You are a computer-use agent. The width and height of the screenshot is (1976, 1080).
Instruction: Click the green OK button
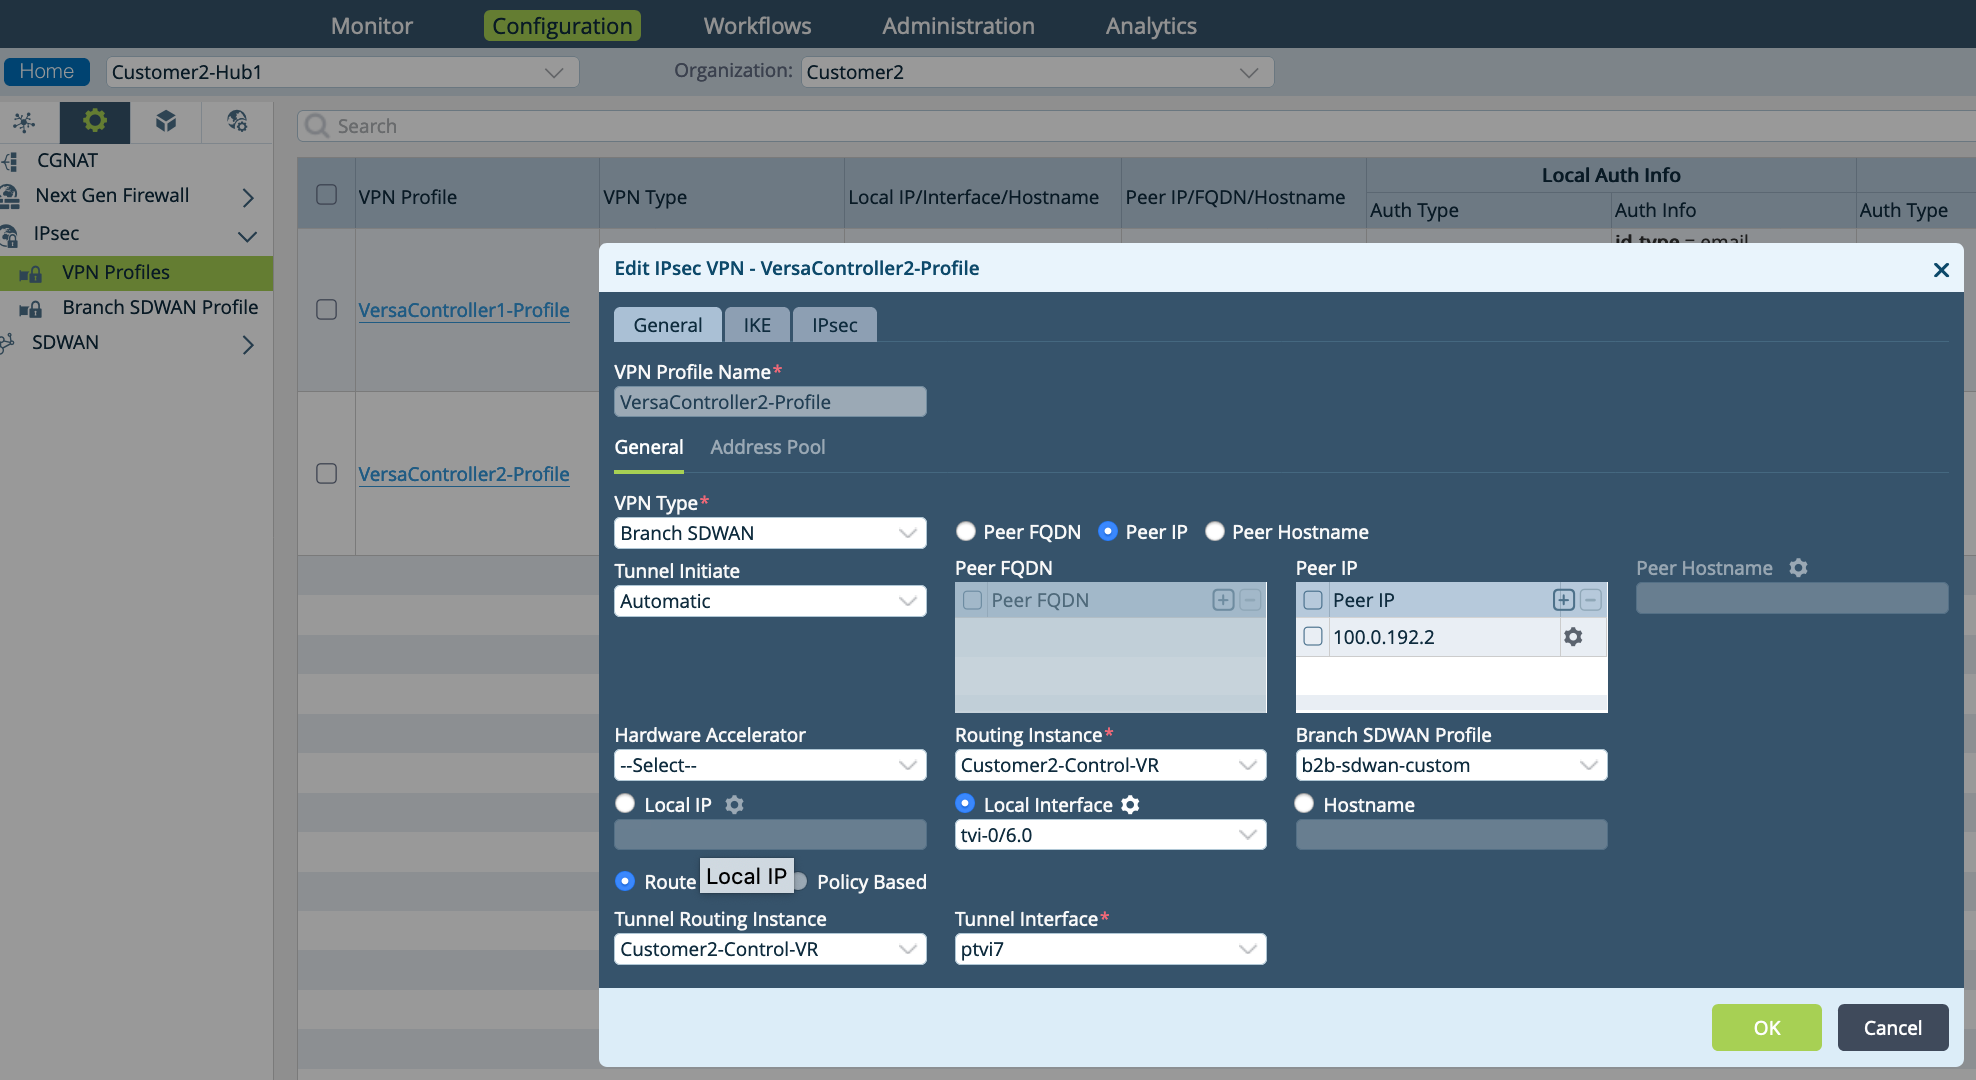pos(1766,1027)
